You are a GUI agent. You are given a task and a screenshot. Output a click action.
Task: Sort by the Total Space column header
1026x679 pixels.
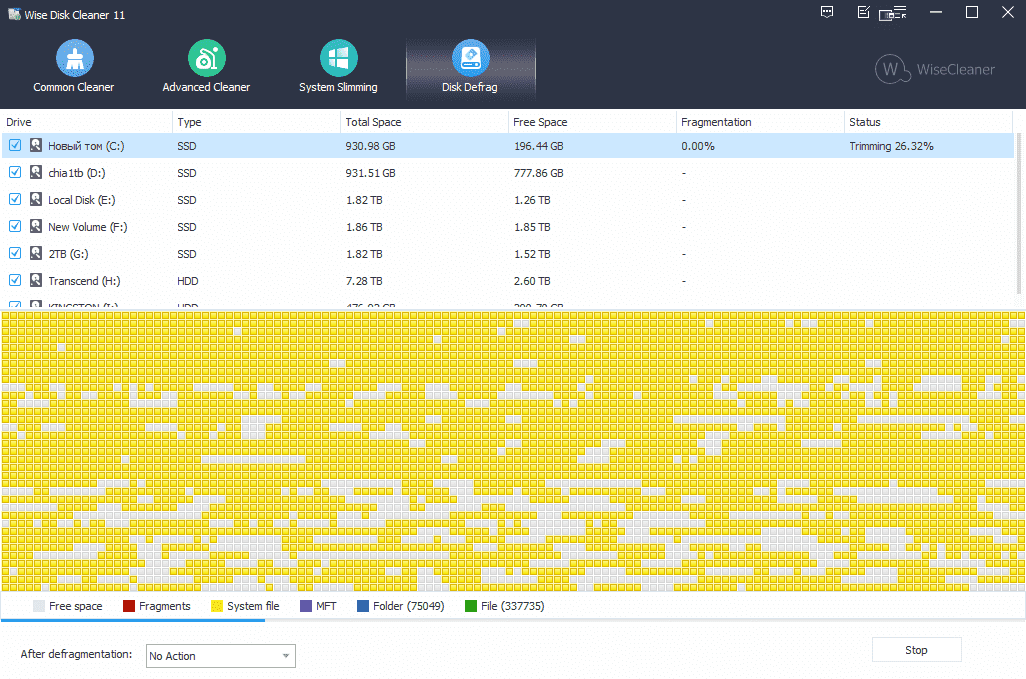(424, 122)
